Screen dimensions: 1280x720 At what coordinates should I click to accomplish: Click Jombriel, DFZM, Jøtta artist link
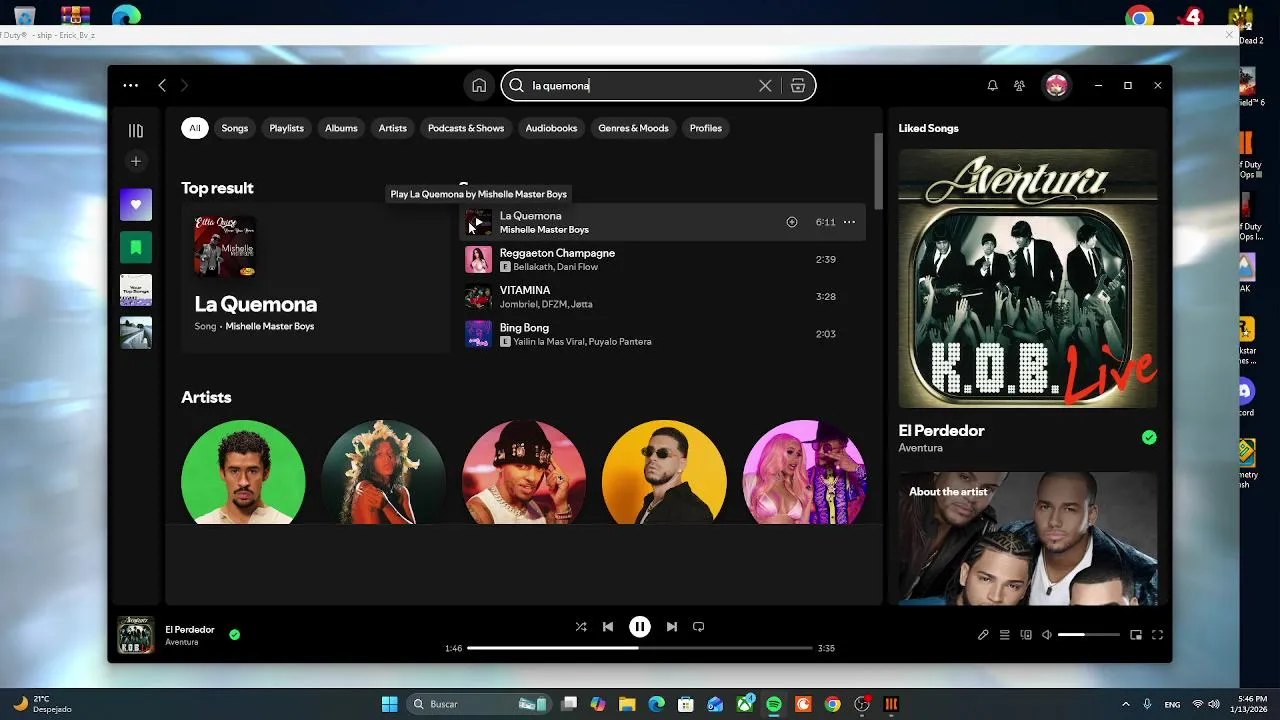(546, 304)
